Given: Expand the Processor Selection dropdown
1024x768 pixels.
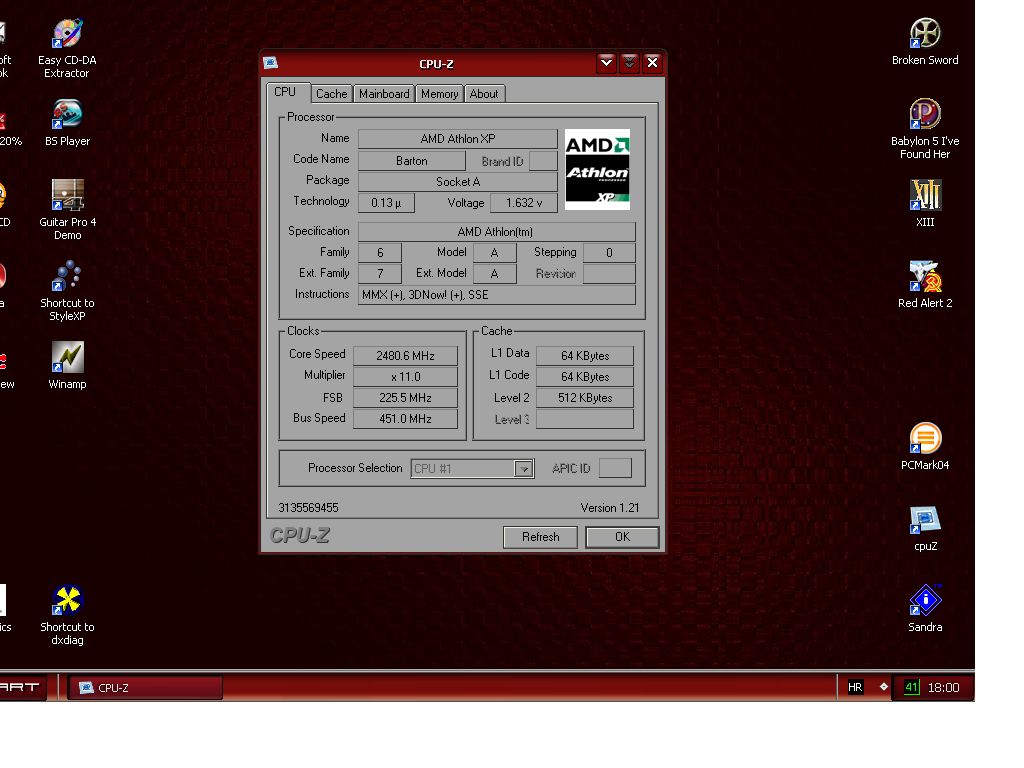Looking at the screenshot, I should [x=523, y=469].
